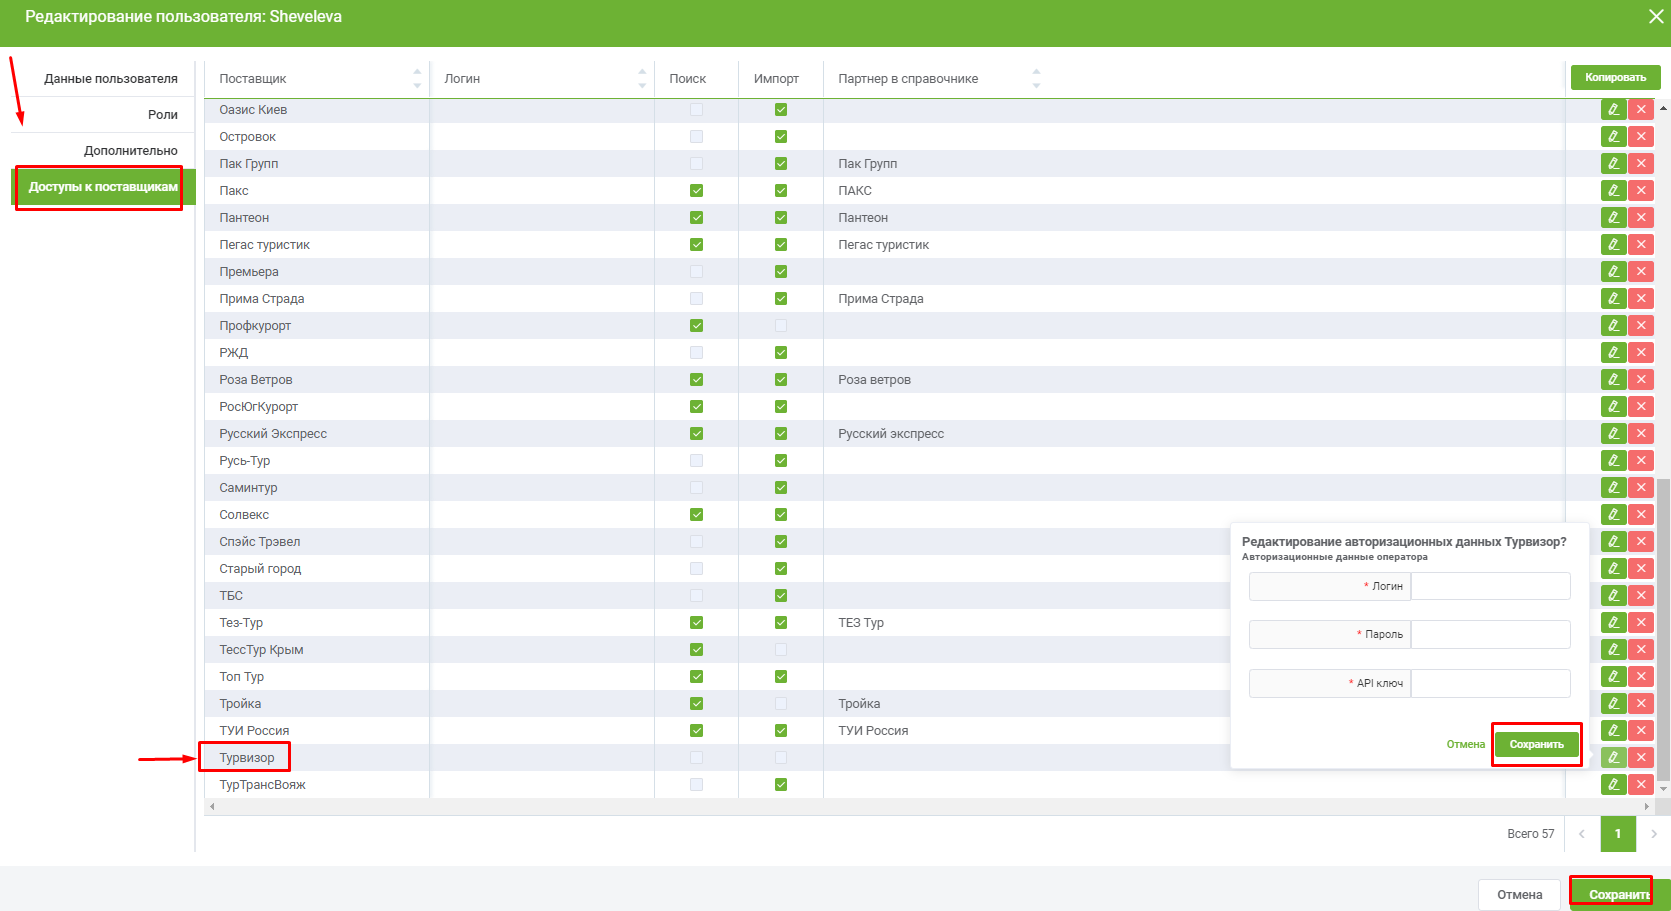Viewport: 1671px width, 911px height.
Task: Remove the Прима Страда row
Action: [x=1641, y=299]
